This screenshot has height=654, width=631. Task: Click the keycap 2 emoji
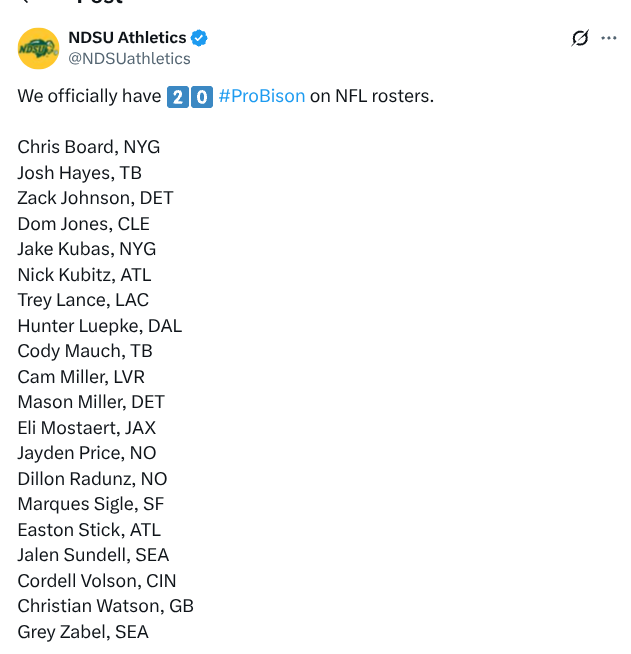coord(178,97)
